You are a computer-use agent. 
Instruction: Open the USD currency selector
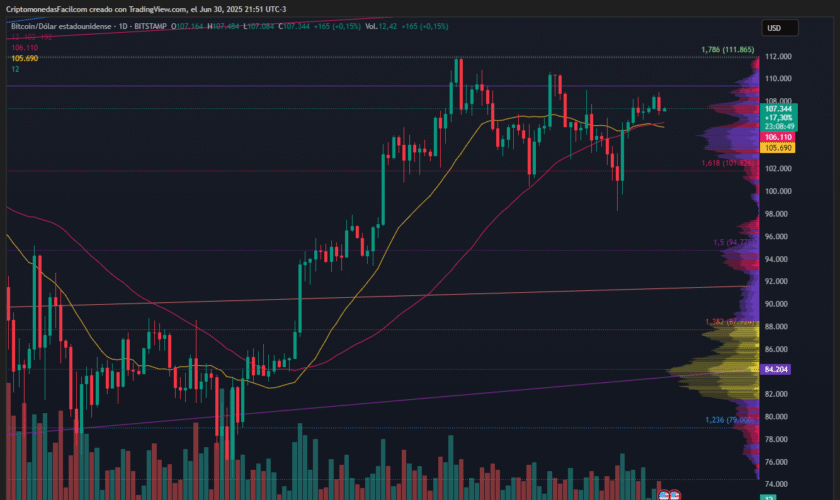[780, 28]
